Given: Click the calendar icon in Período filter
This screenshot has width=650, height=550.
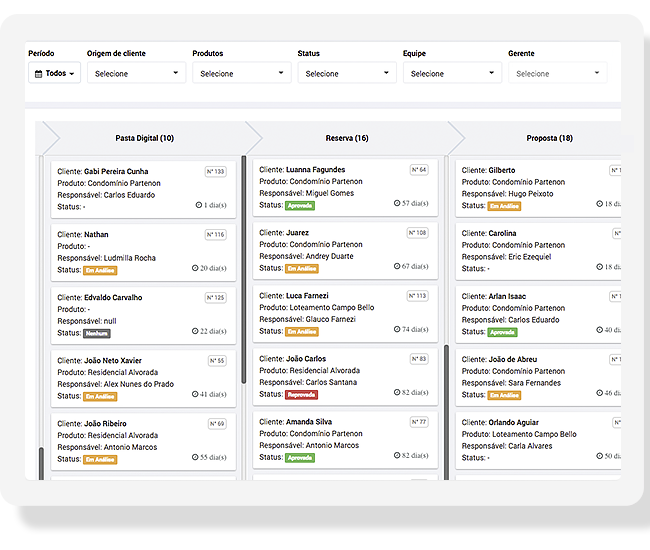Looking at the screenshot, I should click(38, 74).
